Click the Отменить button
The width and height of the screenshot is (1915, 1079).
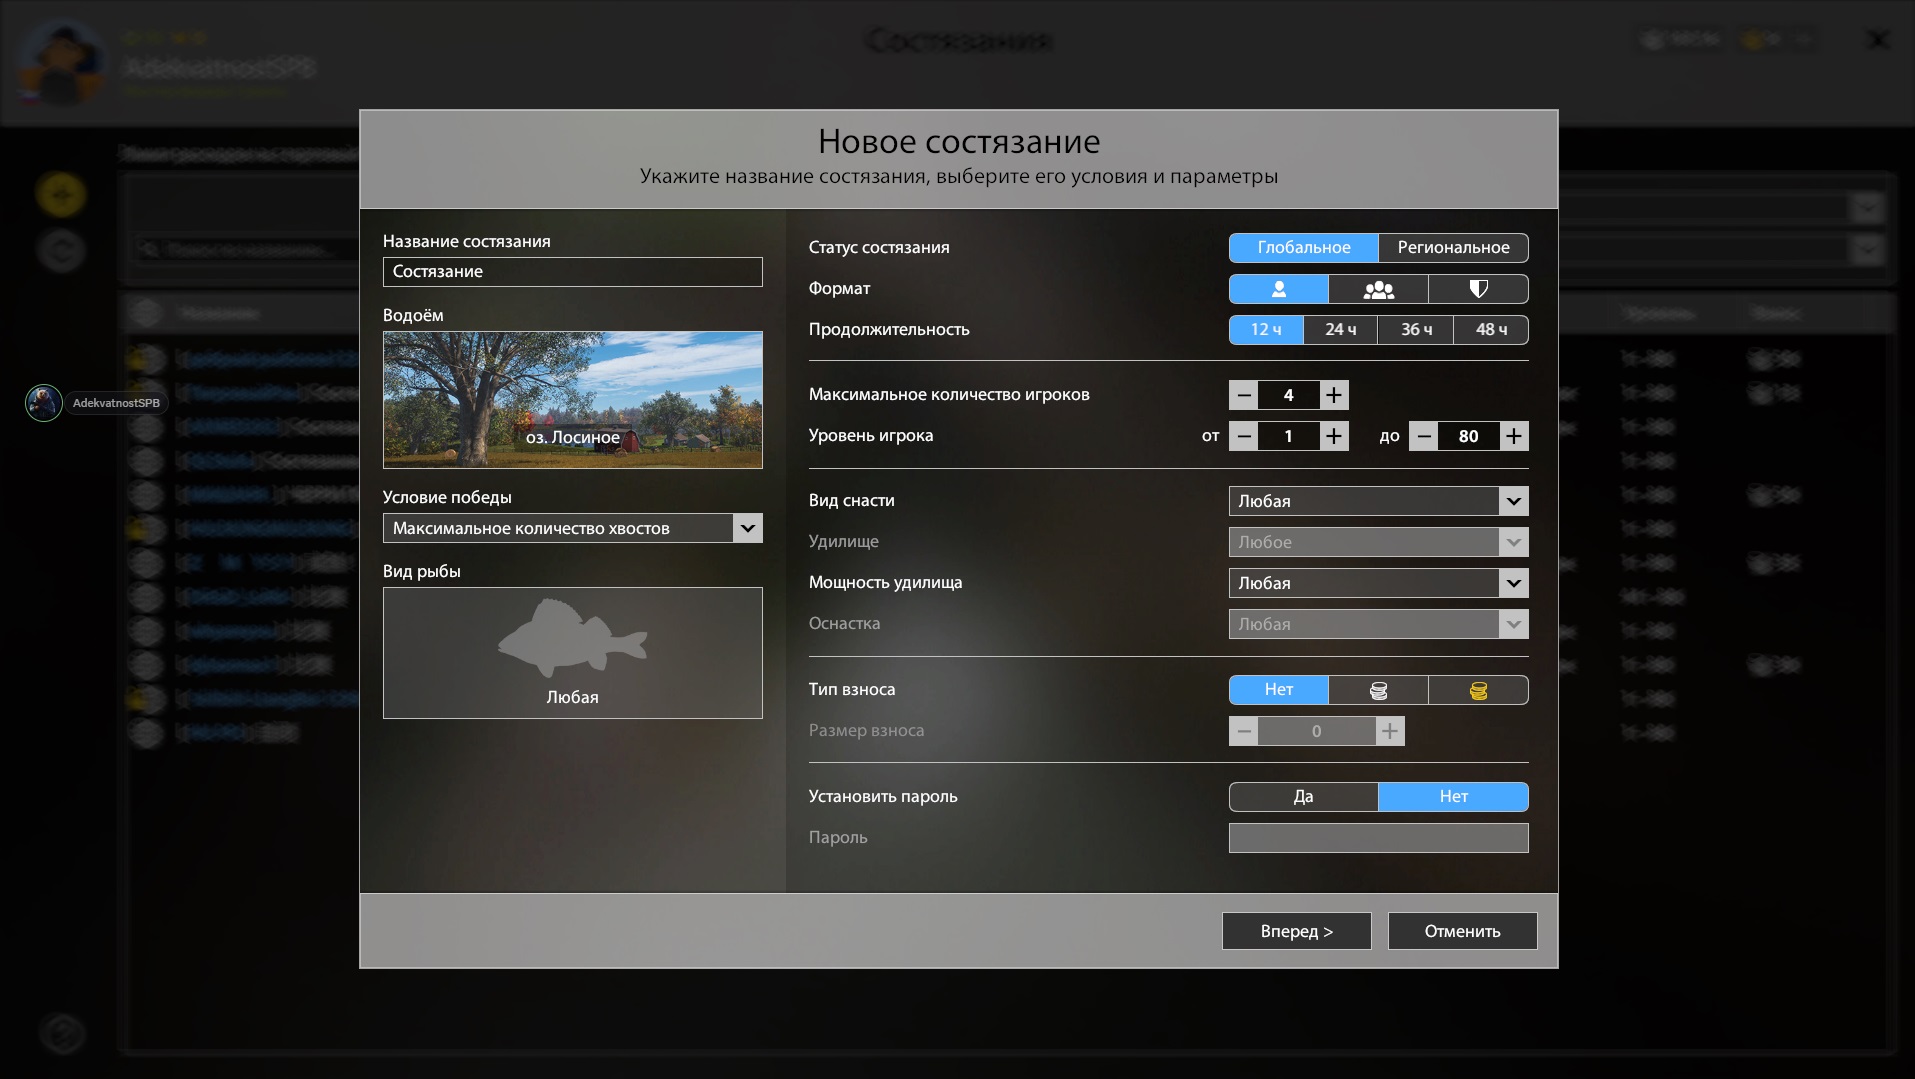click(x=1462, y=931)
